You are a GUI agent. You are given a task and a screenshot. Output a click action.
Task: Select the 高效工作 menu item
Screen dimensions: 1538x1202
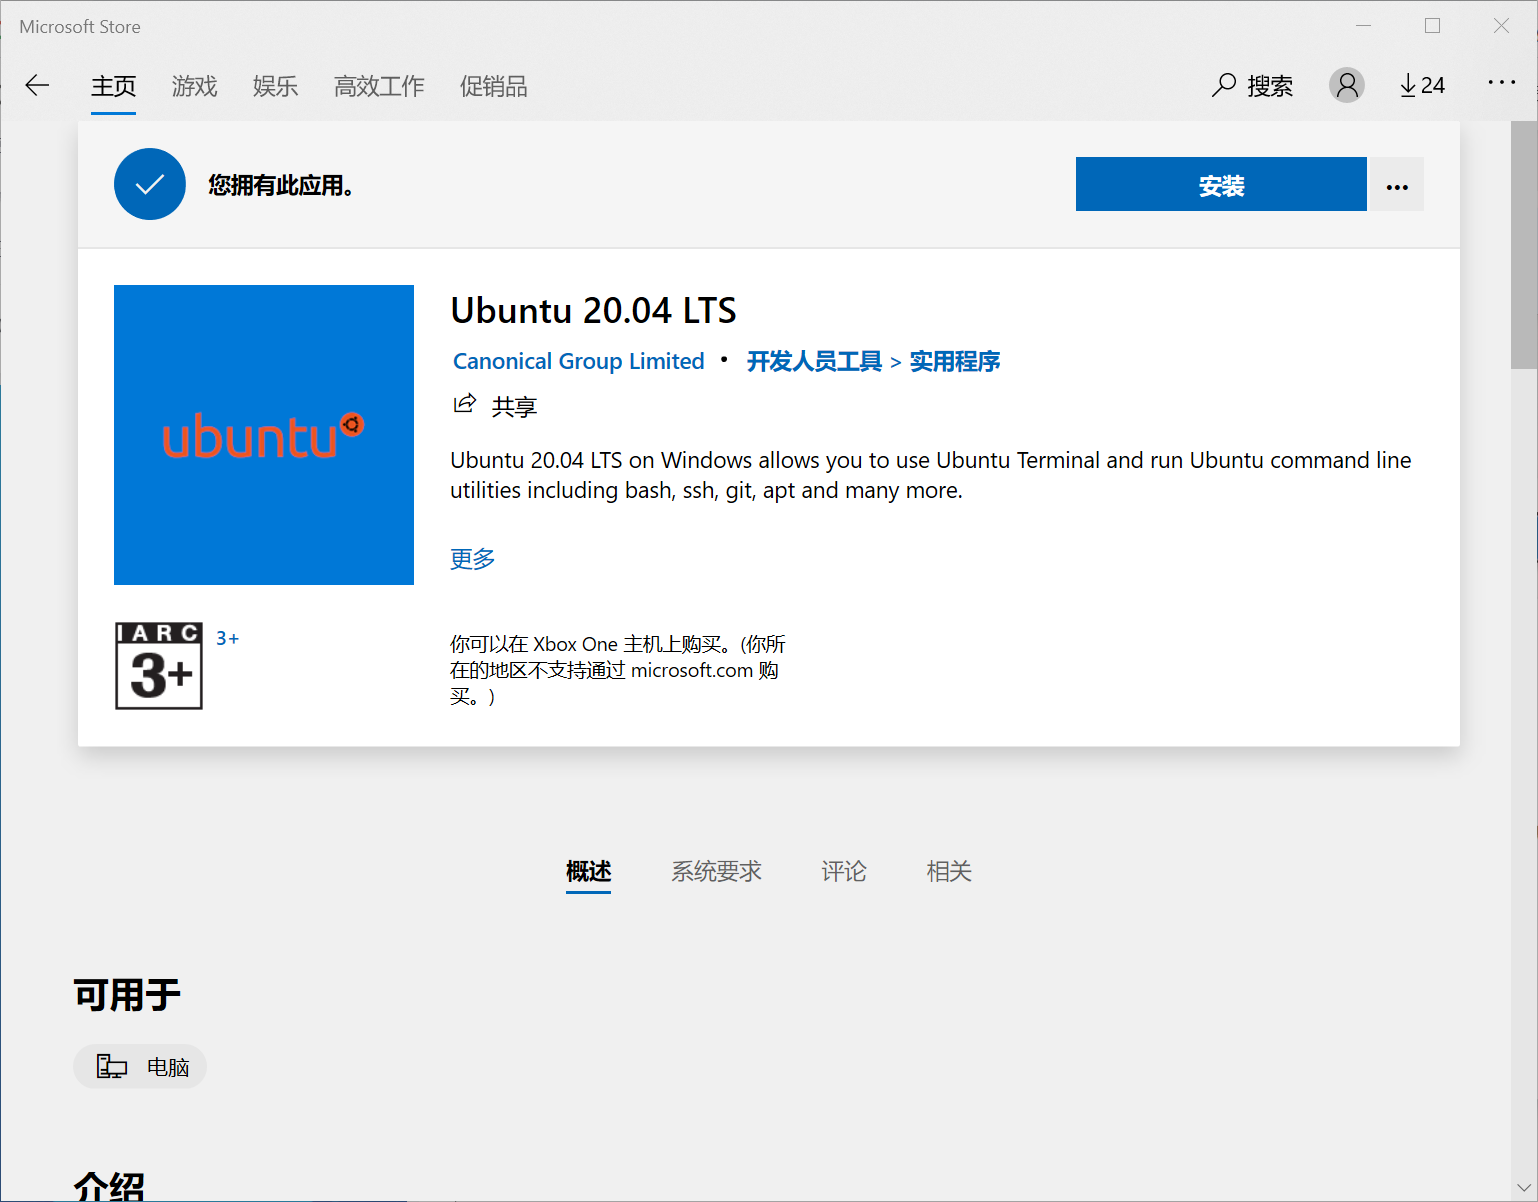click(379, 87)
